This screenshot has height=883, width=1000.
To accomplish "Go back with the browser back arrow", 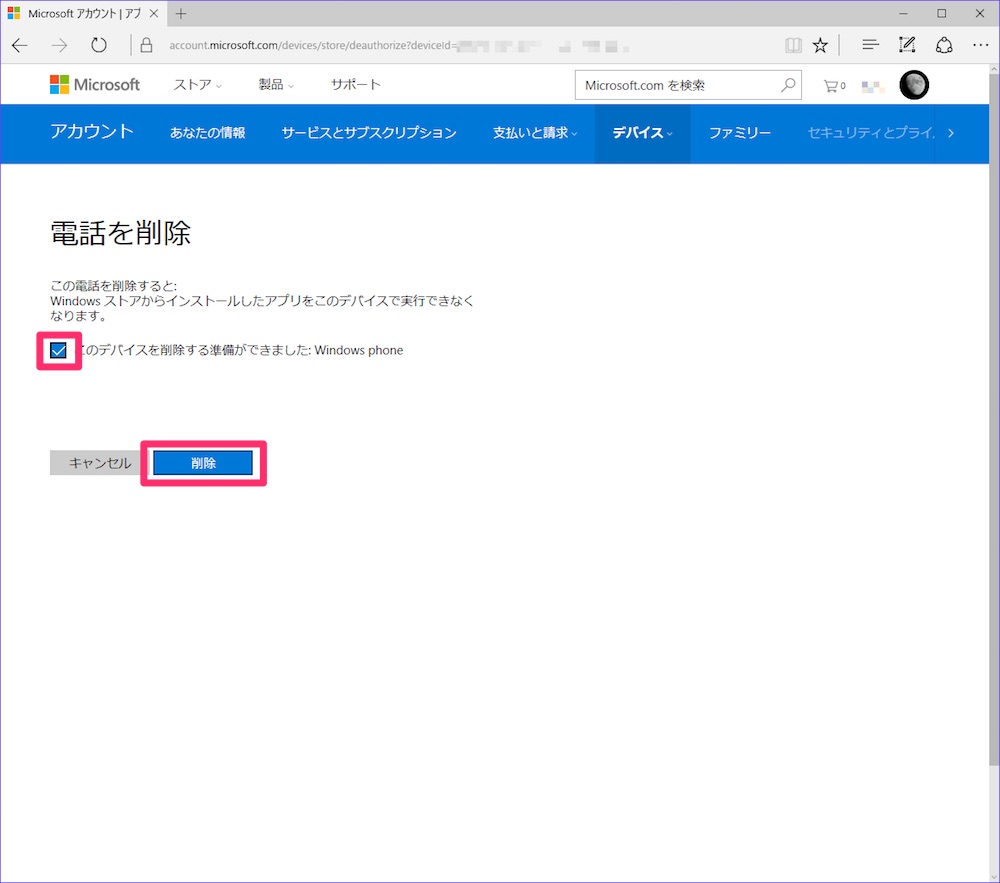I will coord(20,45).
